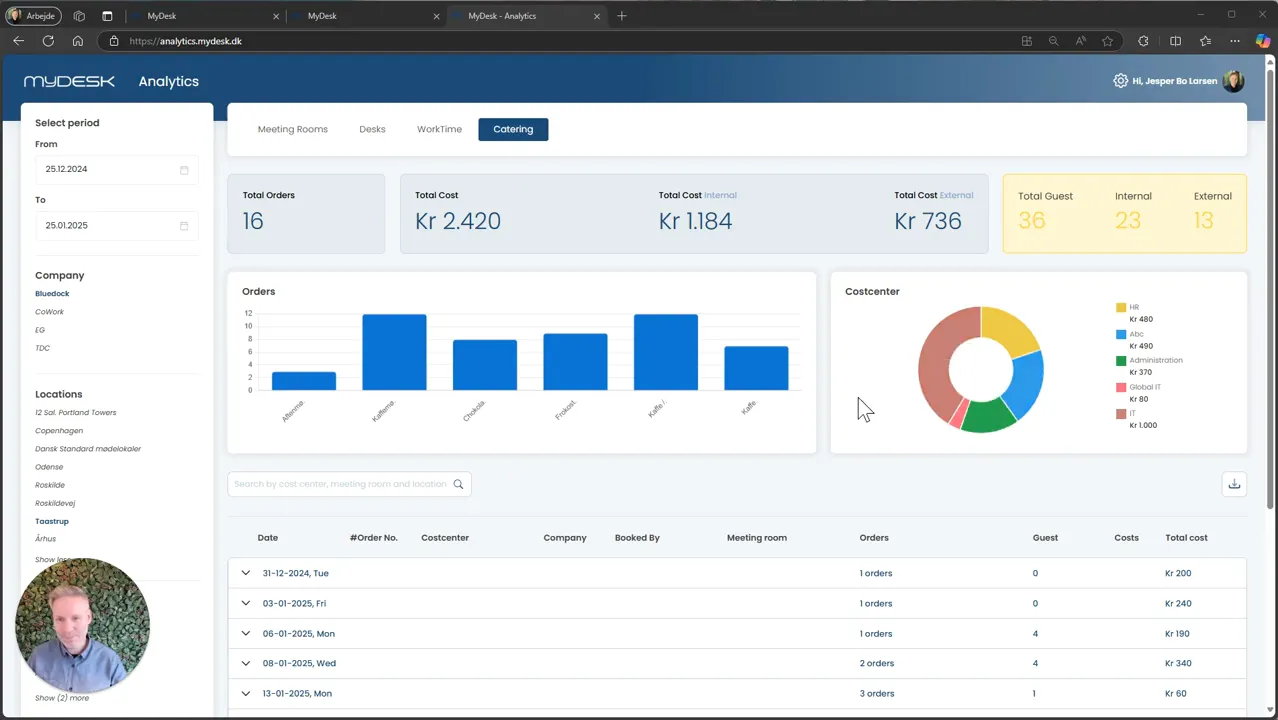Open the Copilot sidebar icon
The height and width of the screenshot is (720, 1278).
click(1263, 41)
